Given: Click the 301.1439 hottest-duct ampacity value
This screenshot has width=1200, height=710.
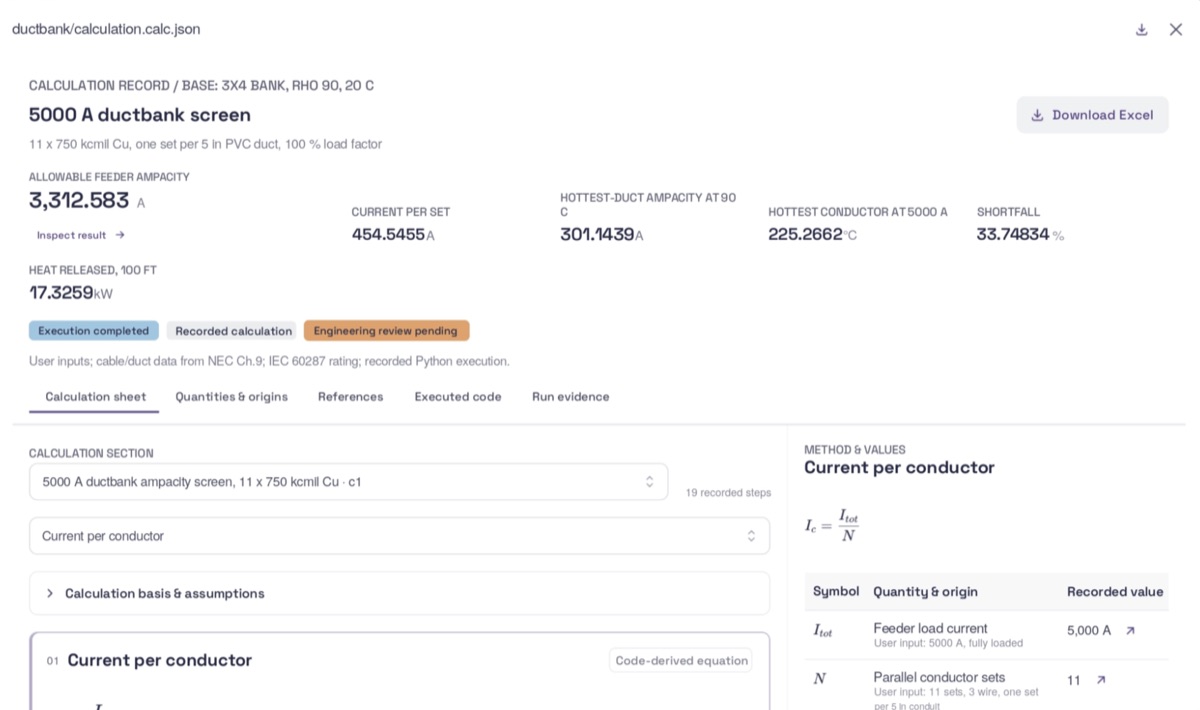Looking at the screenshot, I should pyautogui.click(x=597, y=235).
